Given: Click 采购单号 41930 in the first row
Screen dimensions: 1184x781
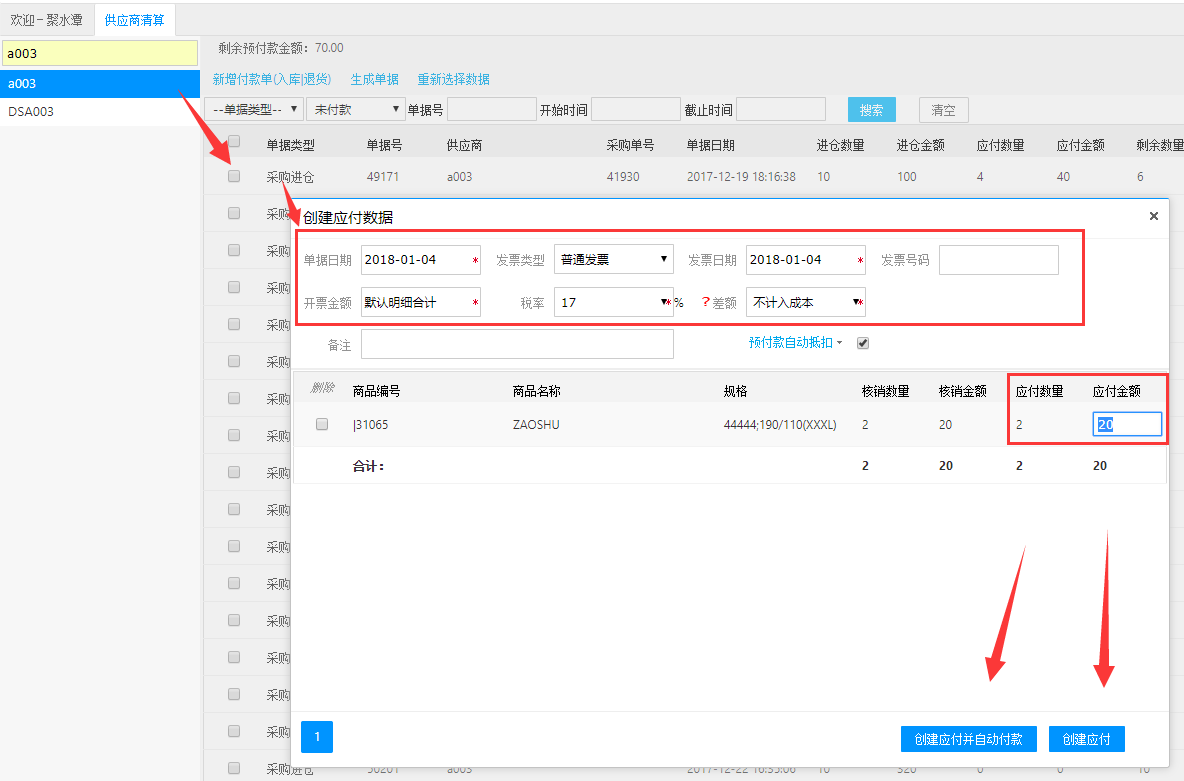Looking at the screenshot, I should tap(623, 177).
